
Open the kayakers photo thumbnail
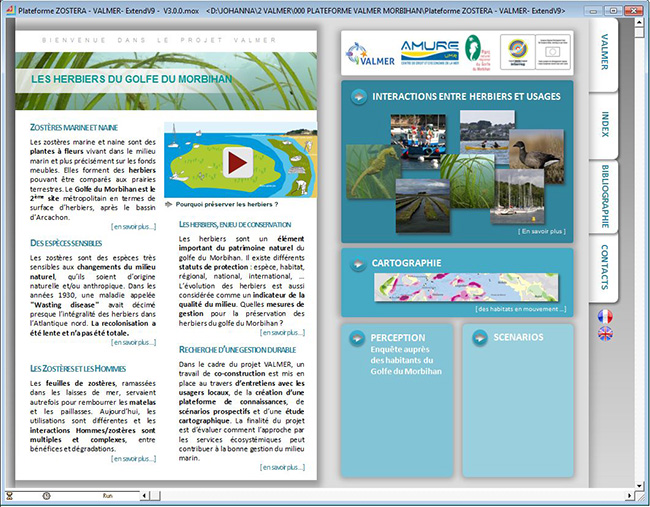click(x=485, y=132)
